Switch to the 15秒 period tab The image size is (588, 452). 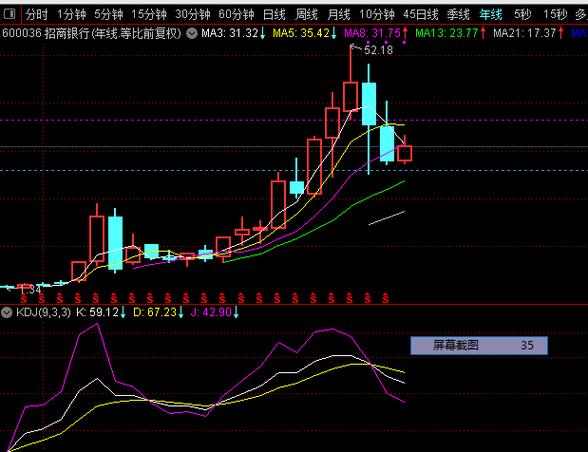[555, 15]
